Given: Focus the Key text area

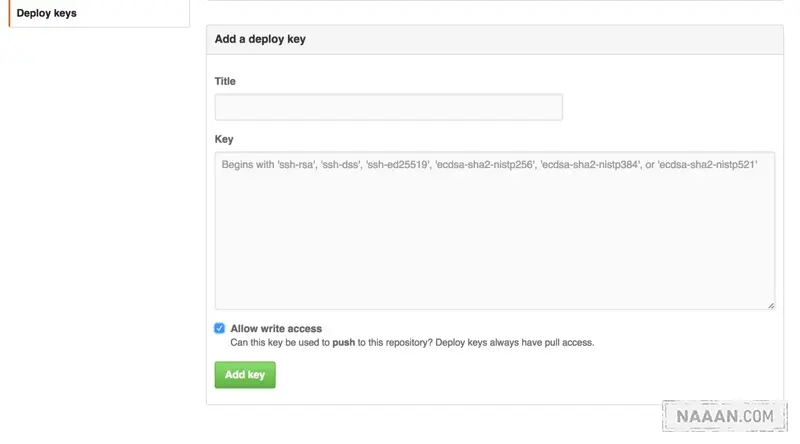Looking at the screenshot, I should (x=494, y=240).
